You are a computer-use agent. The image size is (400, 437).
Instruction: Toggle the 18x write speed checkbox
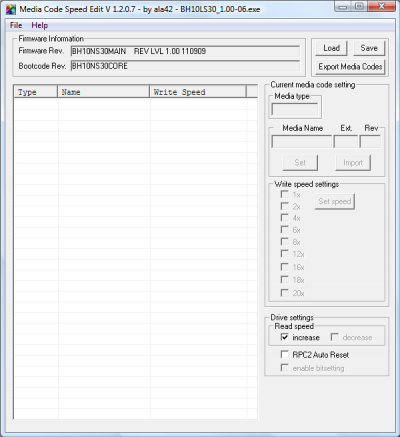click(x=285, y=280)
